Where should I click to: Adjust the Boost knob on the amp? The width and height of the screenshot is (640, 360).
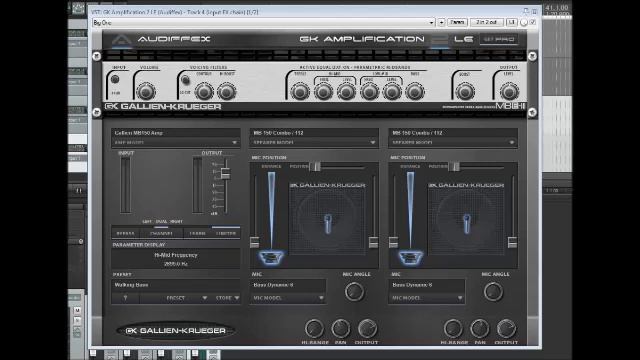pos(465,92)
